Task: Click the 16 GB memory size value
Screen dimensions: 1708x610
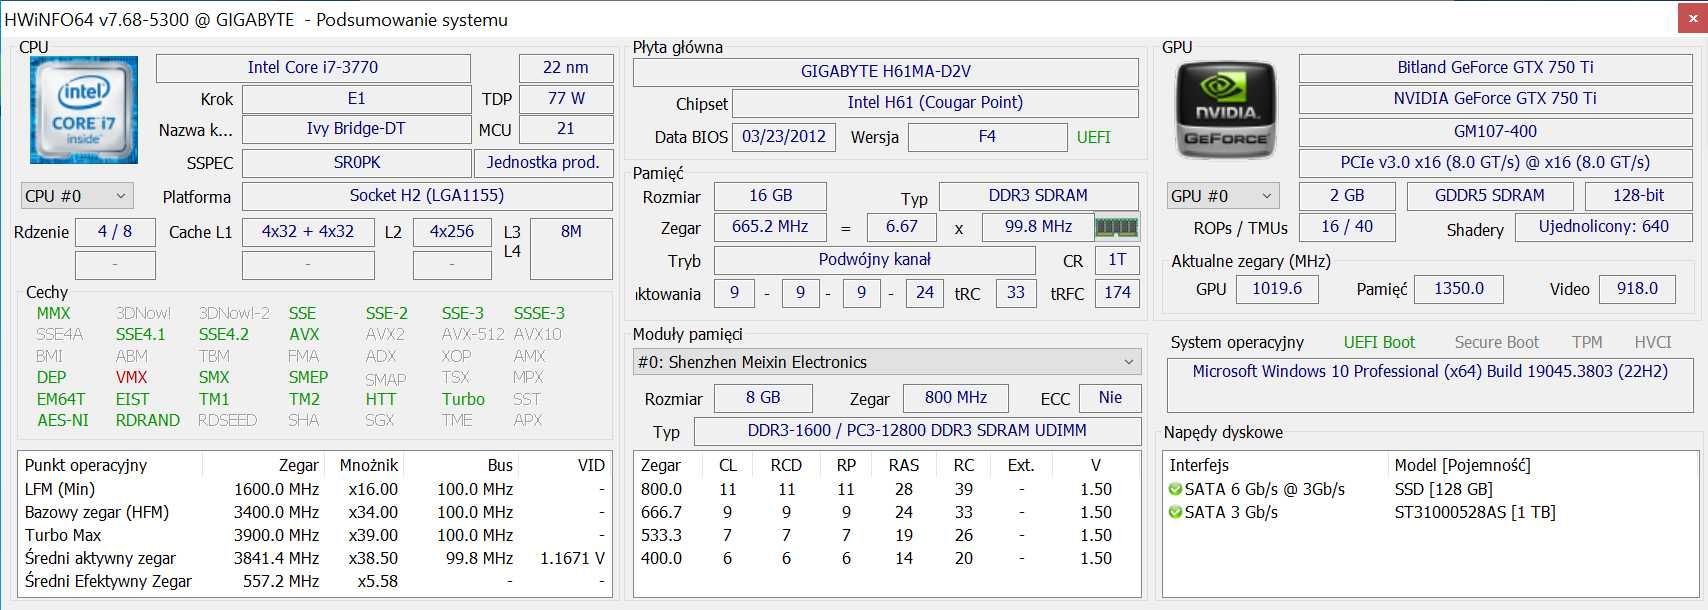Action: tap(770, 196)
